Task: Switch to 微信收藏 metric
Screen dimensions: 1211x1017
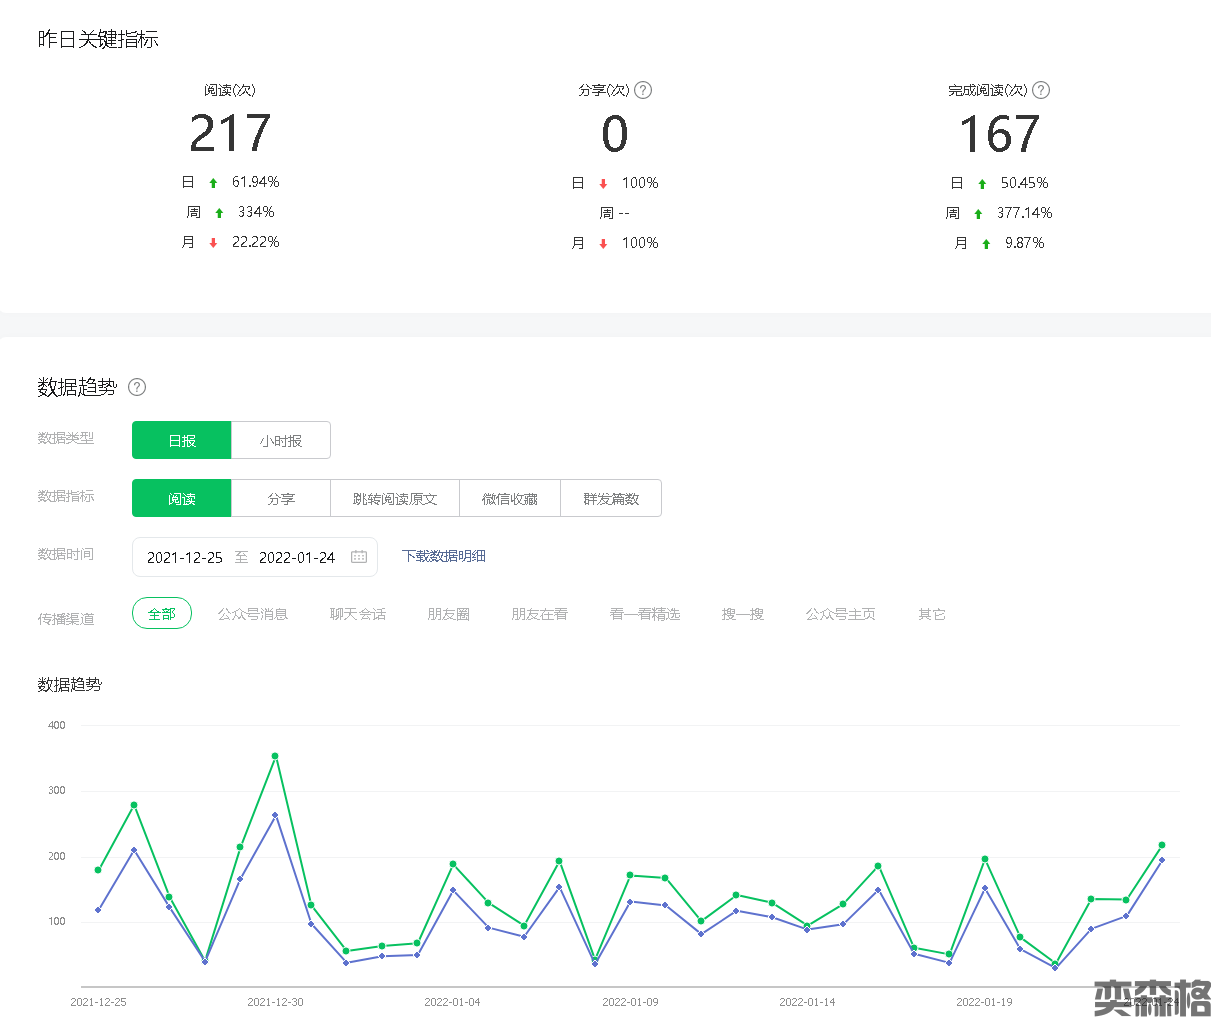Action: pos(510,498)
